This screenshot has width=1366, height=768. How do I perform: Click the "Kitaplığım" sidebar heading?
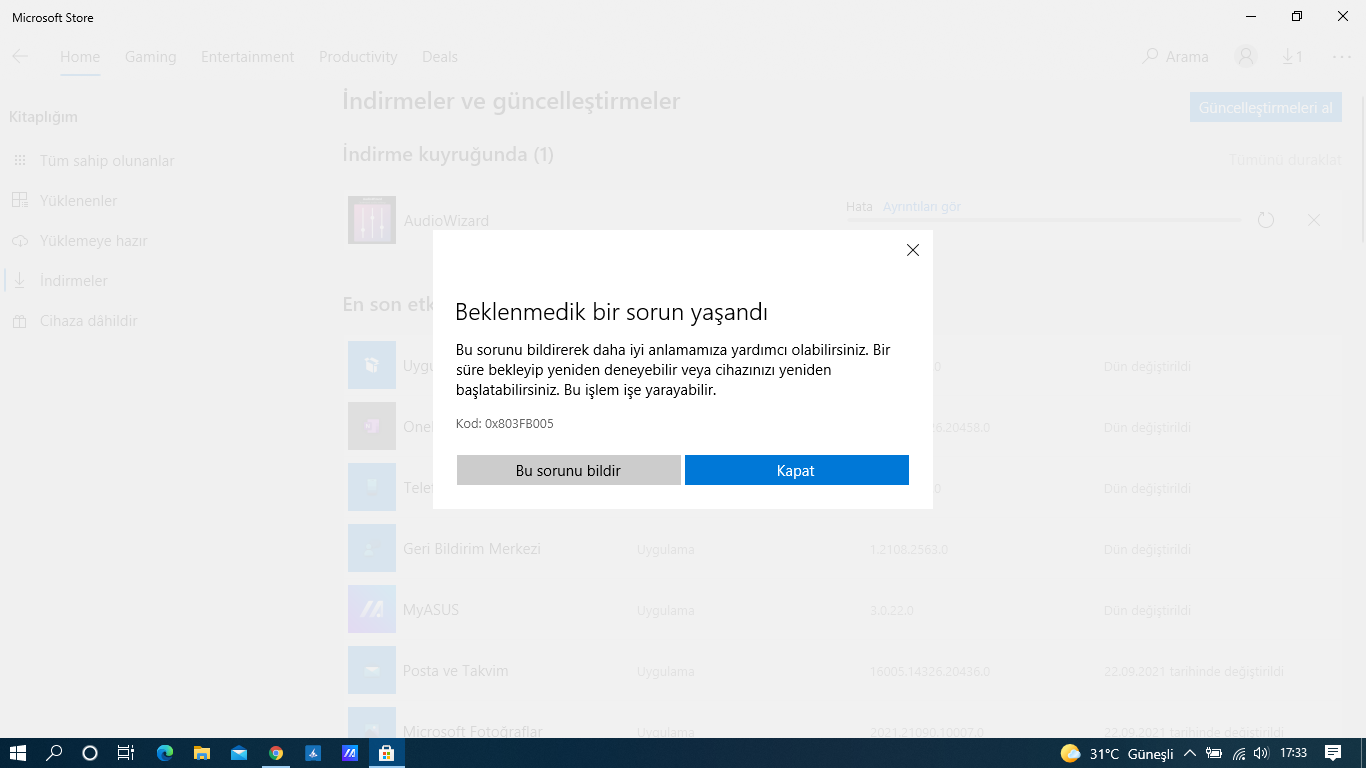pos(43,117)
